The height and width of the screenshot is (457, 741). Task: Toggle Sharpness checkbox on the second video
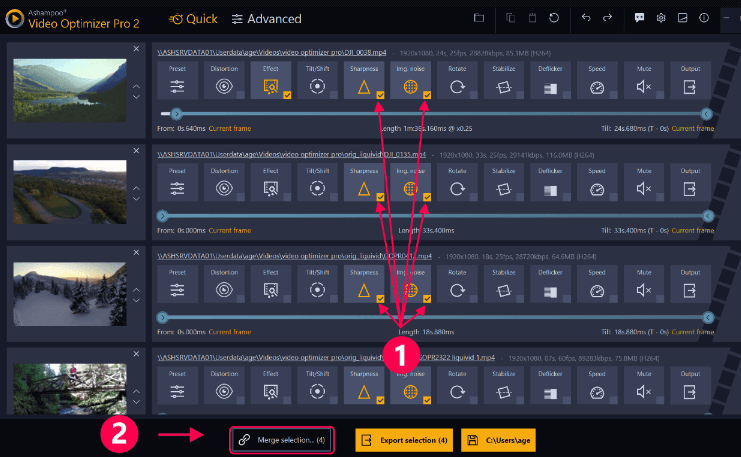tap(380, 199)
